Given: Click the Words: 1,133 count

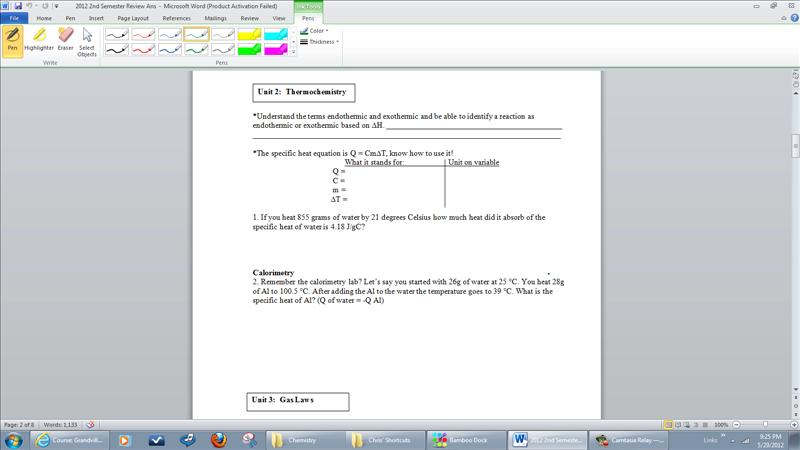Looking at the screenshot, I should 60,424.
